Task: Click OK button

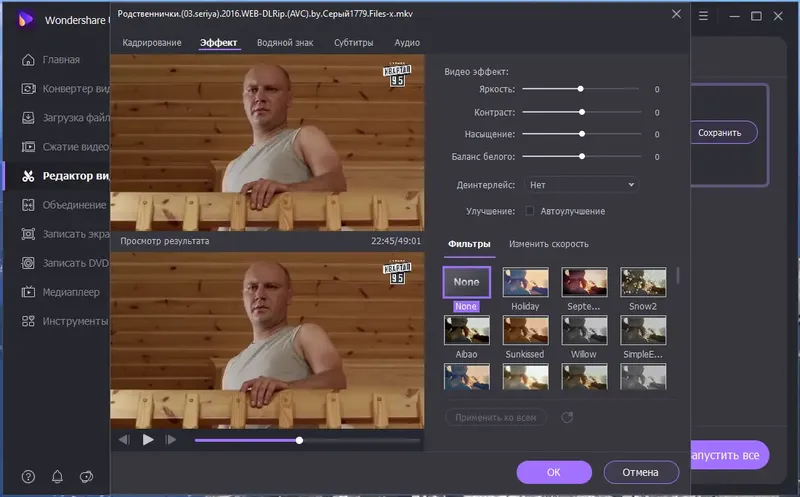Action: click(x=554, y=473)
